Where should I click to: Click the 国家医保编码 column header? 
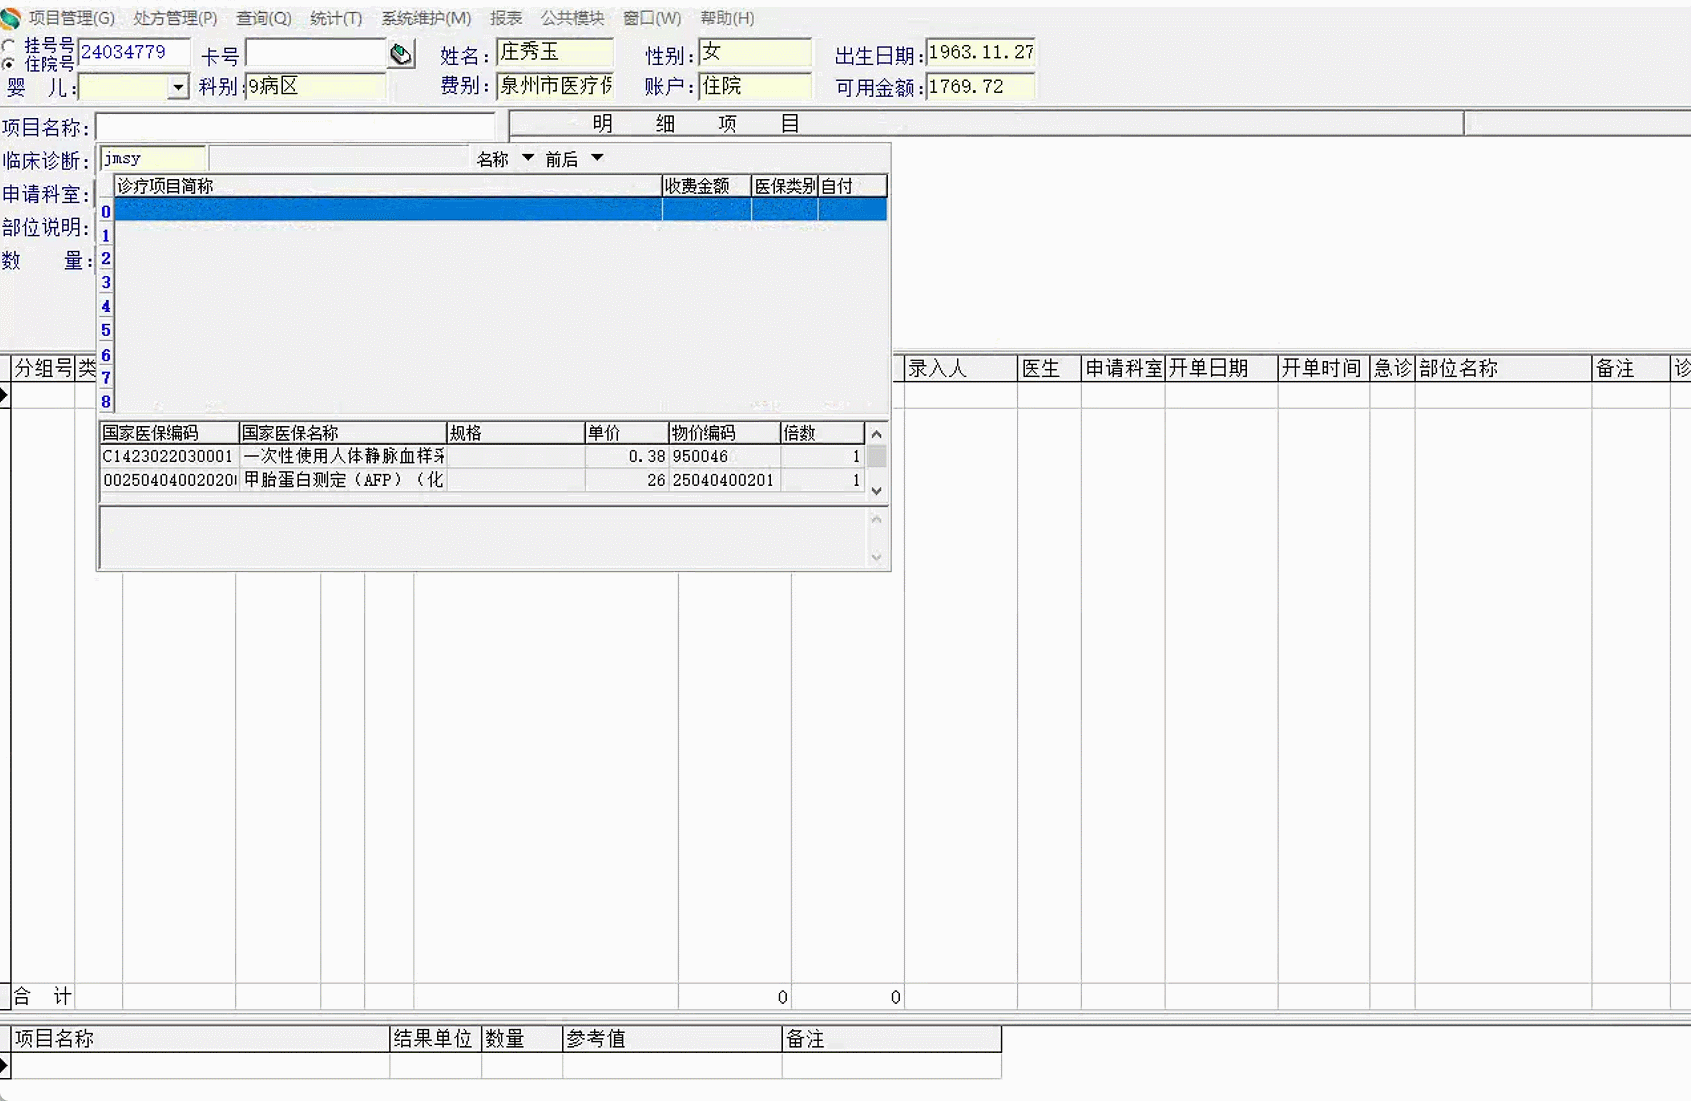pyautogui.click(x=169, y=433)
